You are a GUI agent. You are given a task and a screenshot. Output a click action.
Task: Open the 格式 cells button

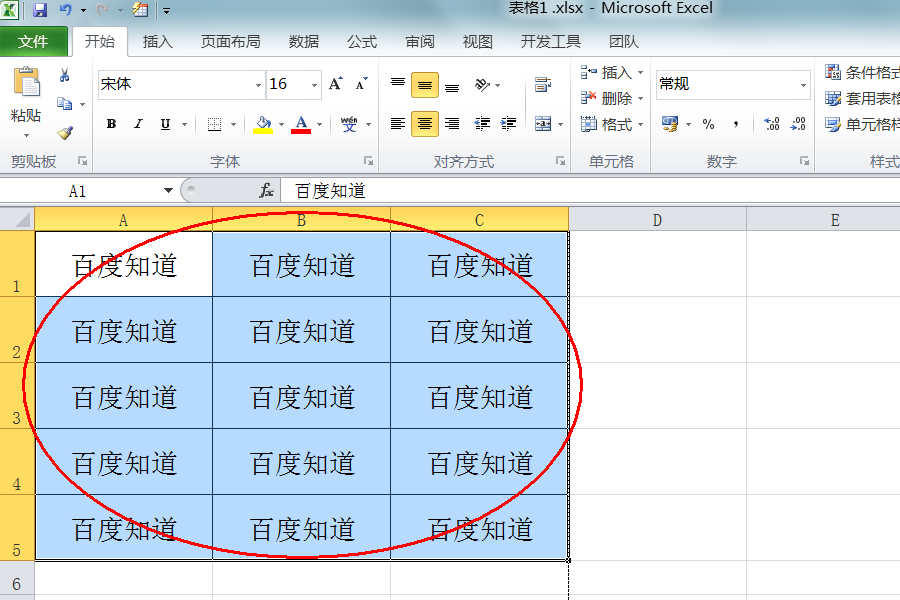pos(606,124)
